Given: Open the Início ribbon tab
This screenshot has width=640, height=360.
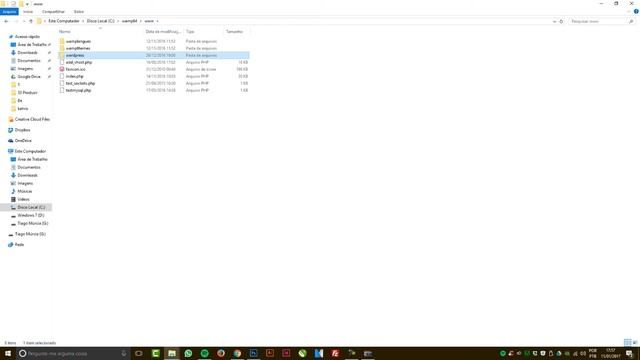Looking at the screenshot, I should (x=28, y=12).
